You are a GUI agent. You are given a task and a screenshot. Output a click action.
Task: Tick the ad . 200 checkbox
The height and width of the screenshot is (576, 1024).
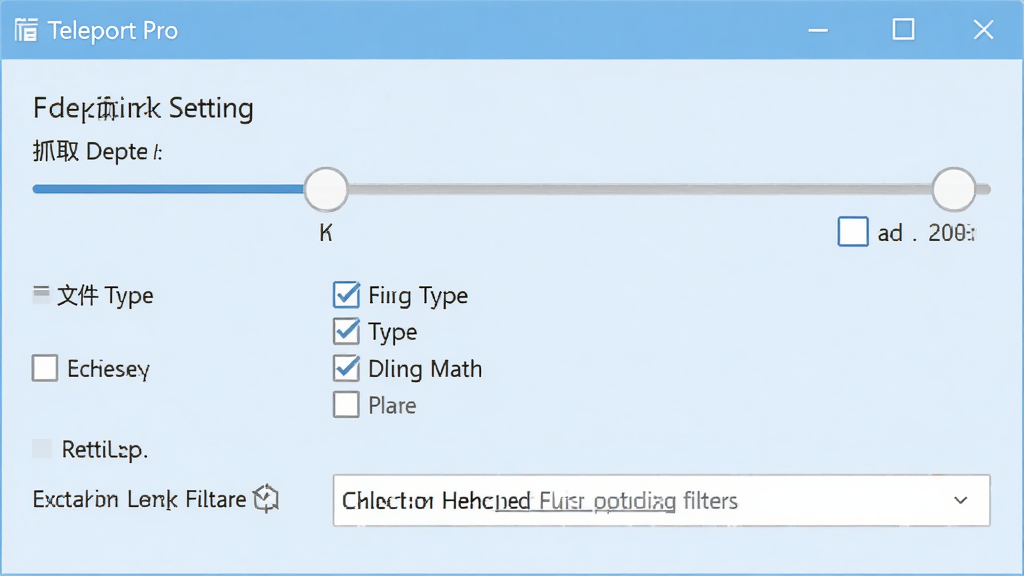[x=853, y=232]
